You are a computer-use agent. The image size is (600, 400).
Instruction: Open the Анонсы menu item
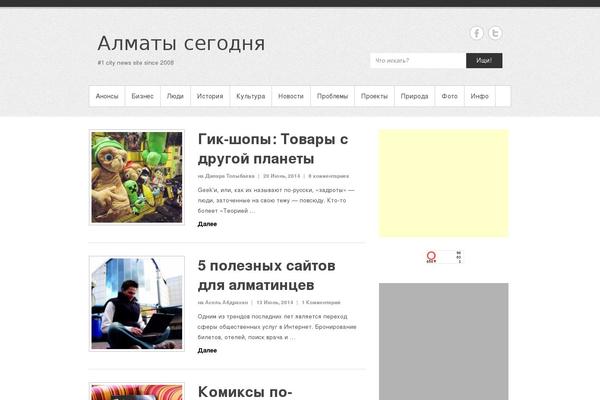pyautogui.click(x=107, y=96)
